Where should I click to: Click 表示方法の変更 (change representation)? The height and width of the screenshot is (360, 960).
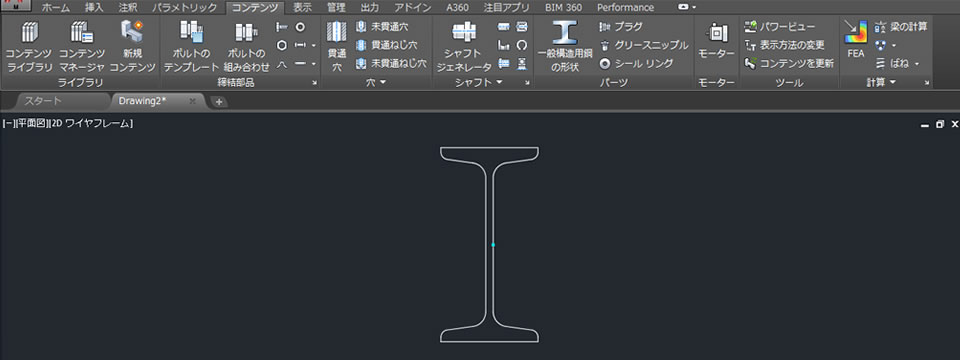[784, 45]
